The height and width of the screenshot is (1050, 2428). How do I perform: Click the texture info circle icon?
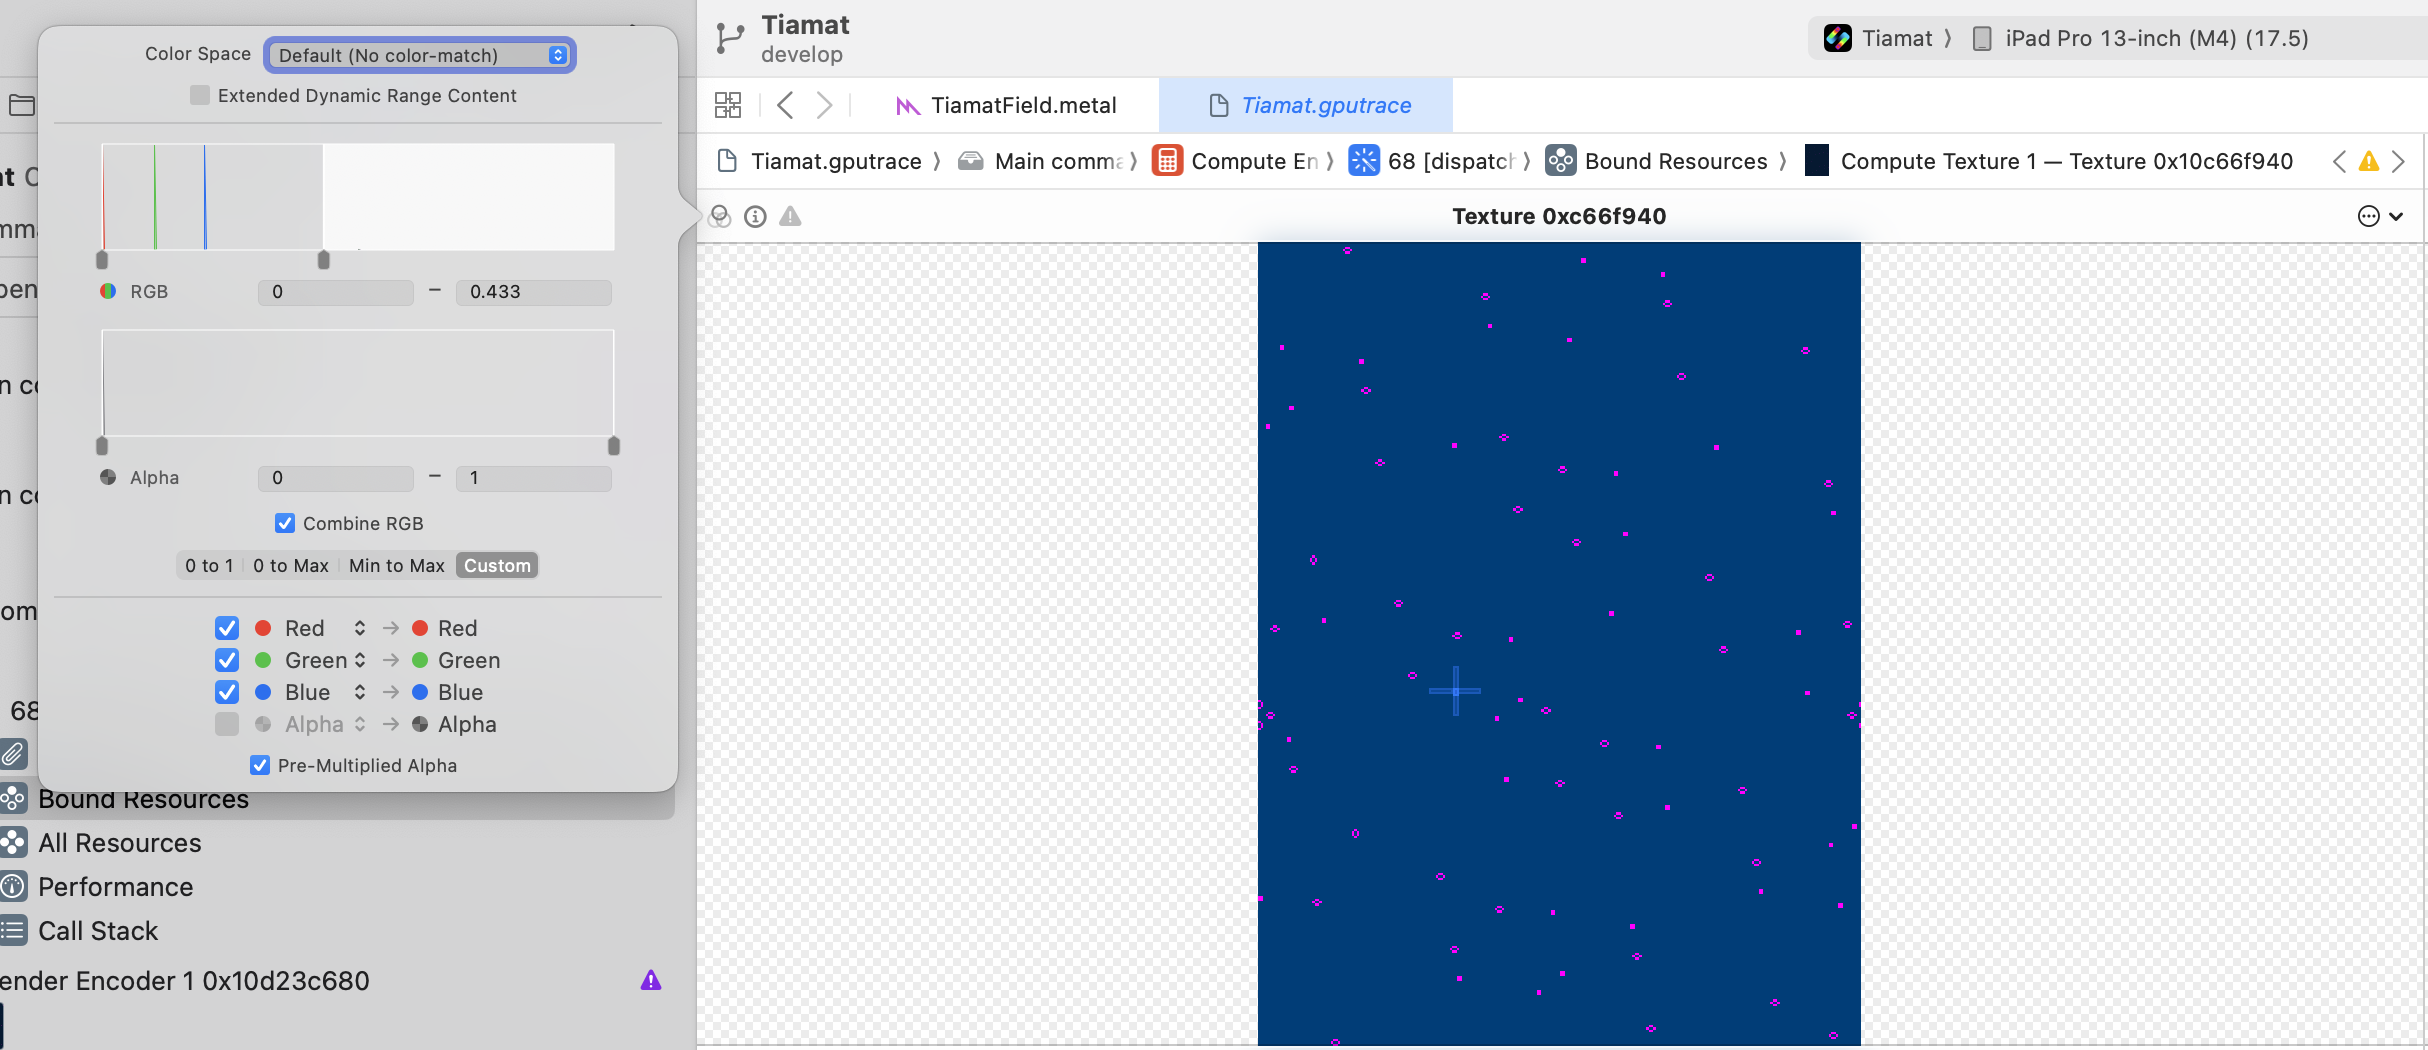point(756,216)
